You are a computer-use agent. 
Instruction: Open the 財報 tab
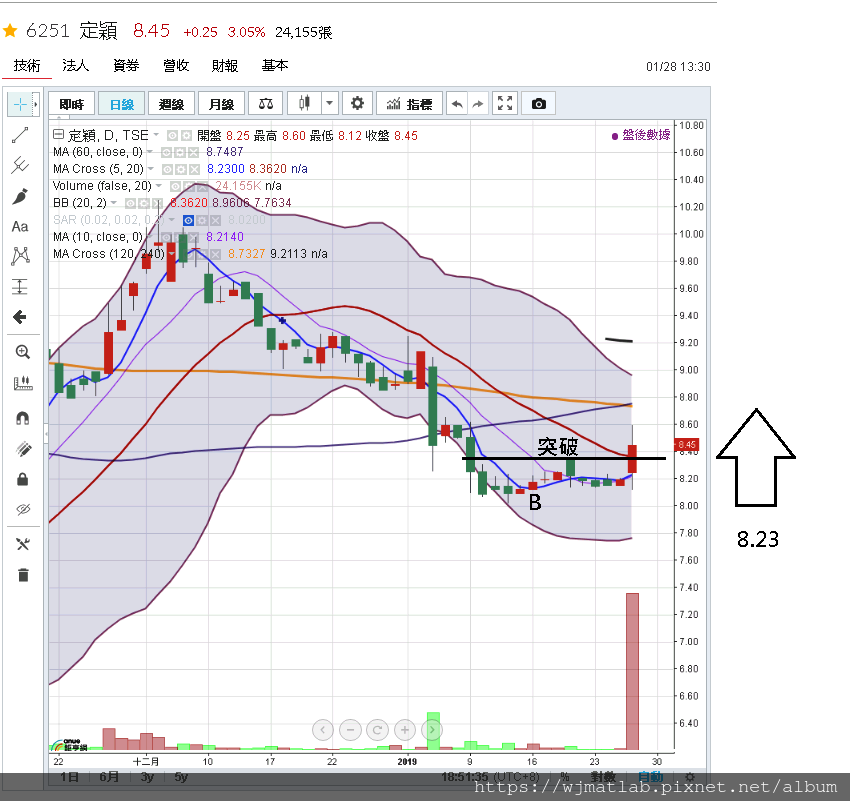pos(225,66)
